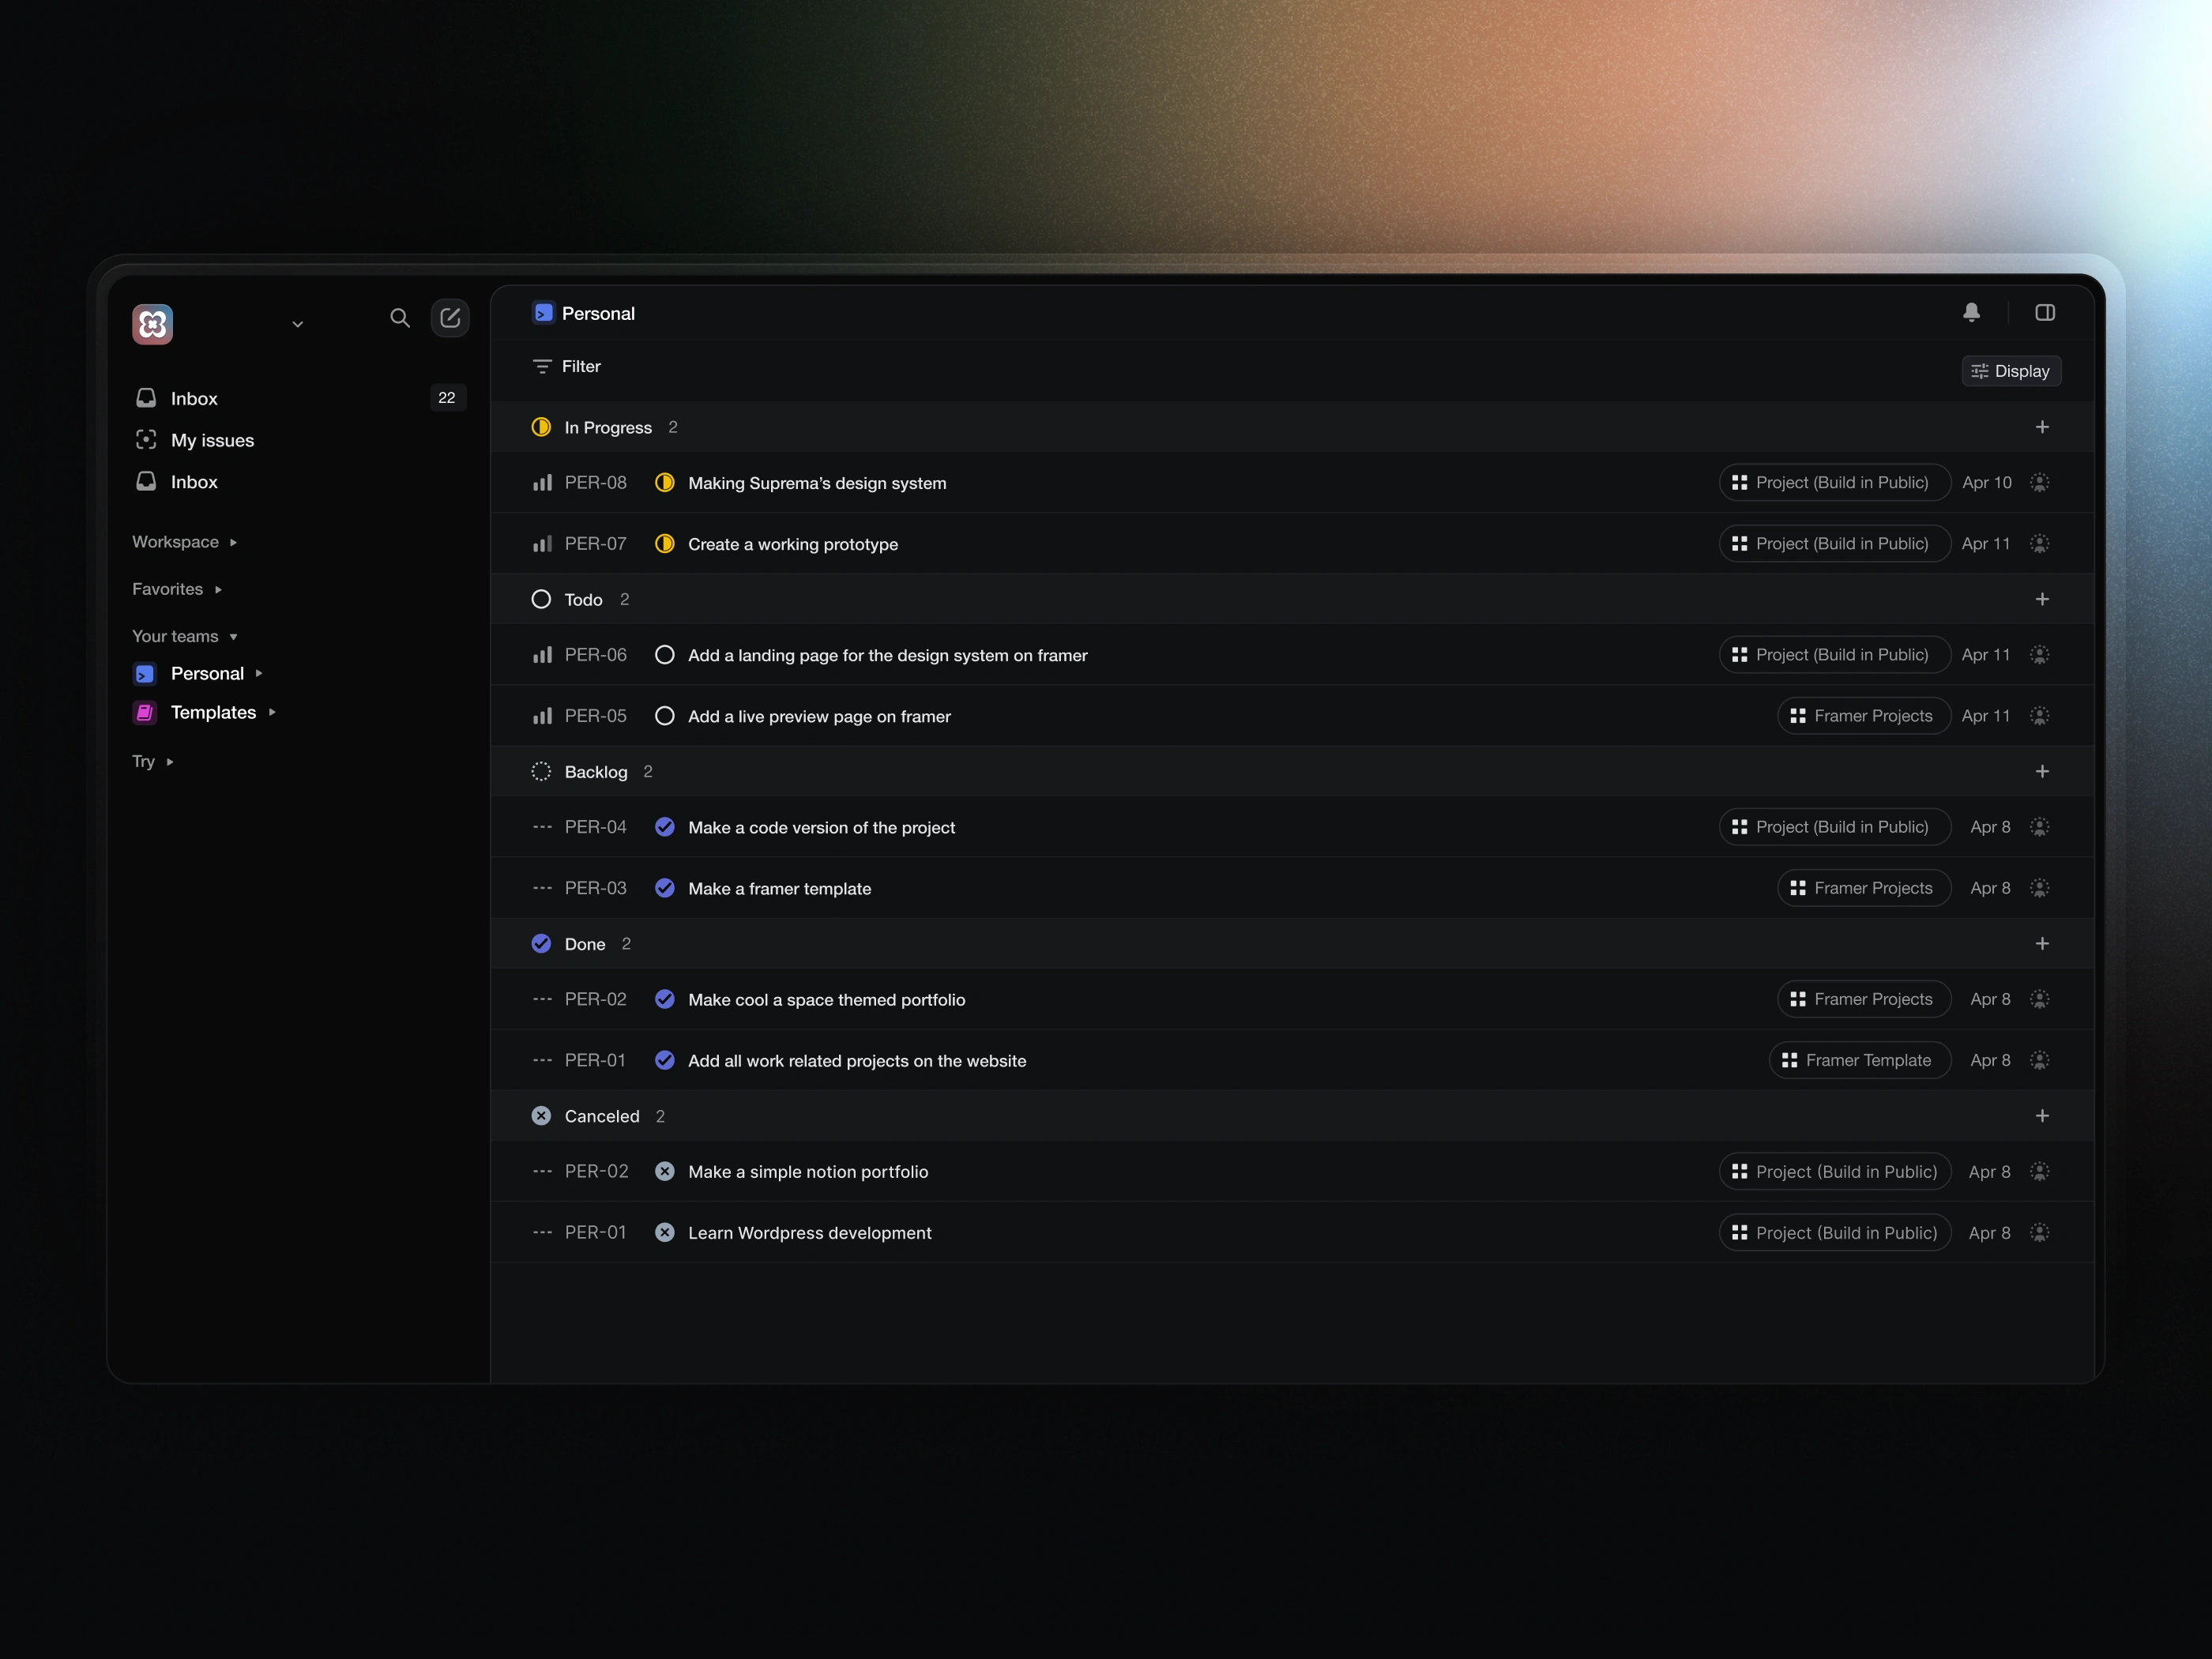Open issue Add a landing page for the design system
This screenshot has width=2212, height=1659.
pos(887,655)
